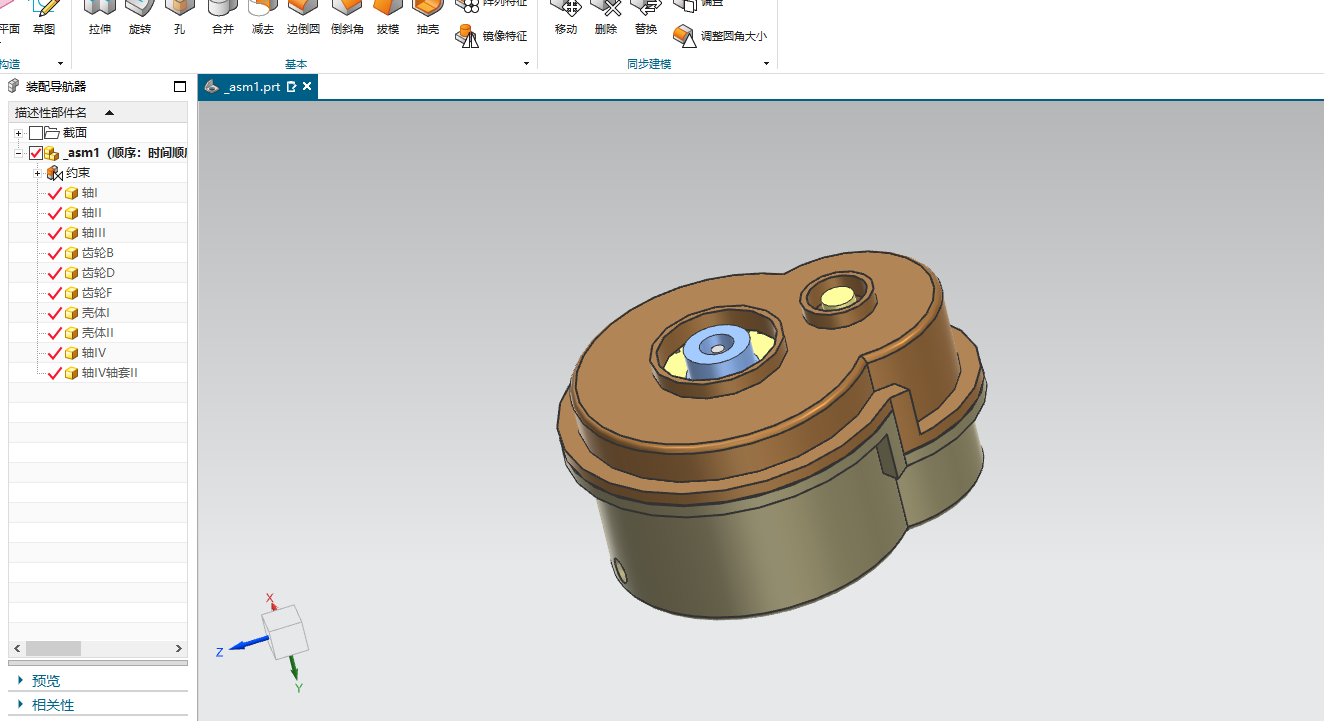This screenshot has width=1324, height=721.
Task: Click the 镜像特征 (Mirror Feature) tool
Action: 491,36
